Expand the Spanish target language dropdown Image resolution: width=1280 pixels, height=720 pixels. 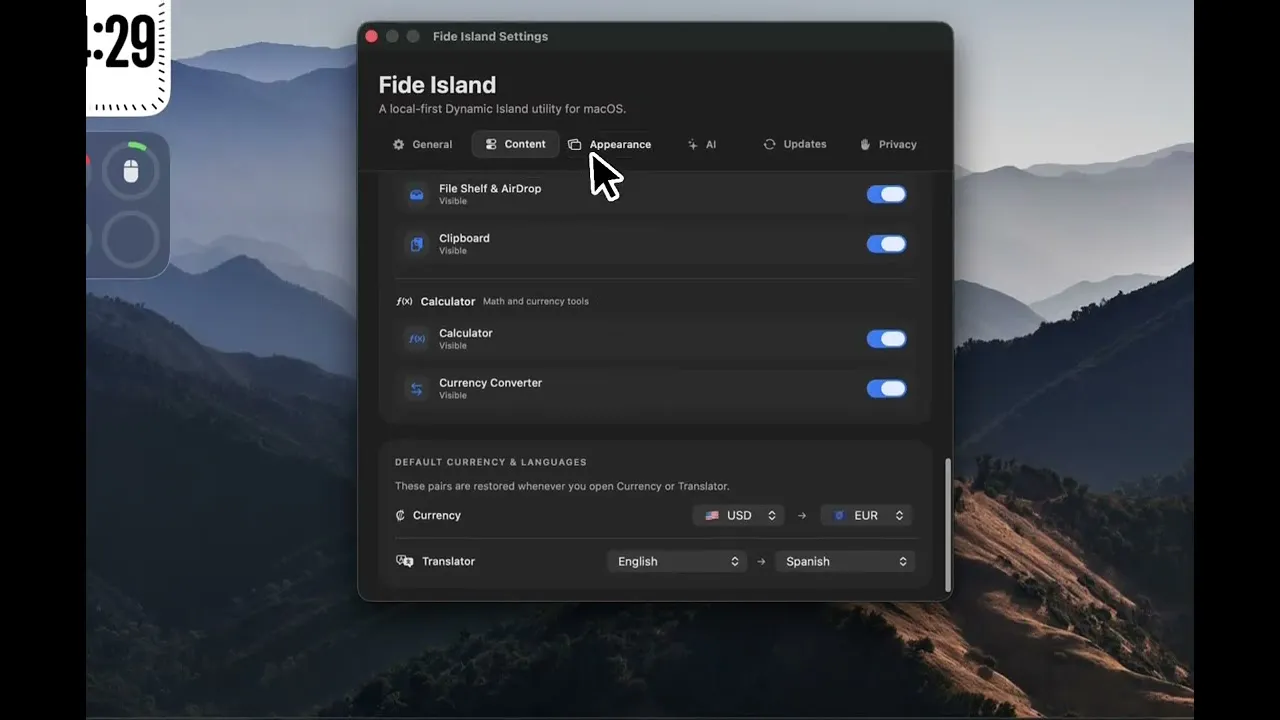(x=845, y=561)
